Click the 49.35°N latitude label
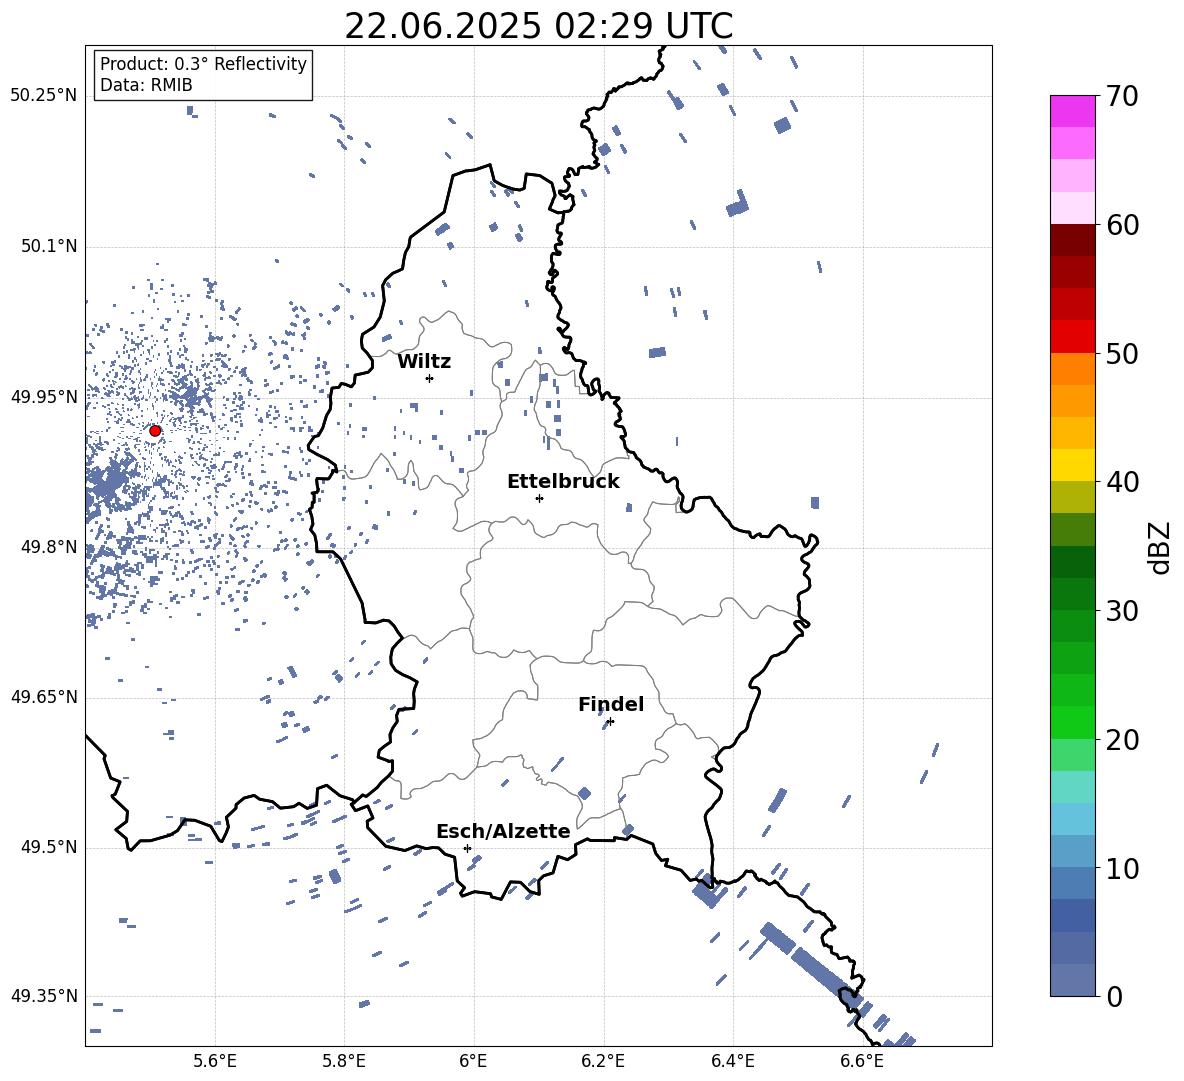 click(44, 996)
